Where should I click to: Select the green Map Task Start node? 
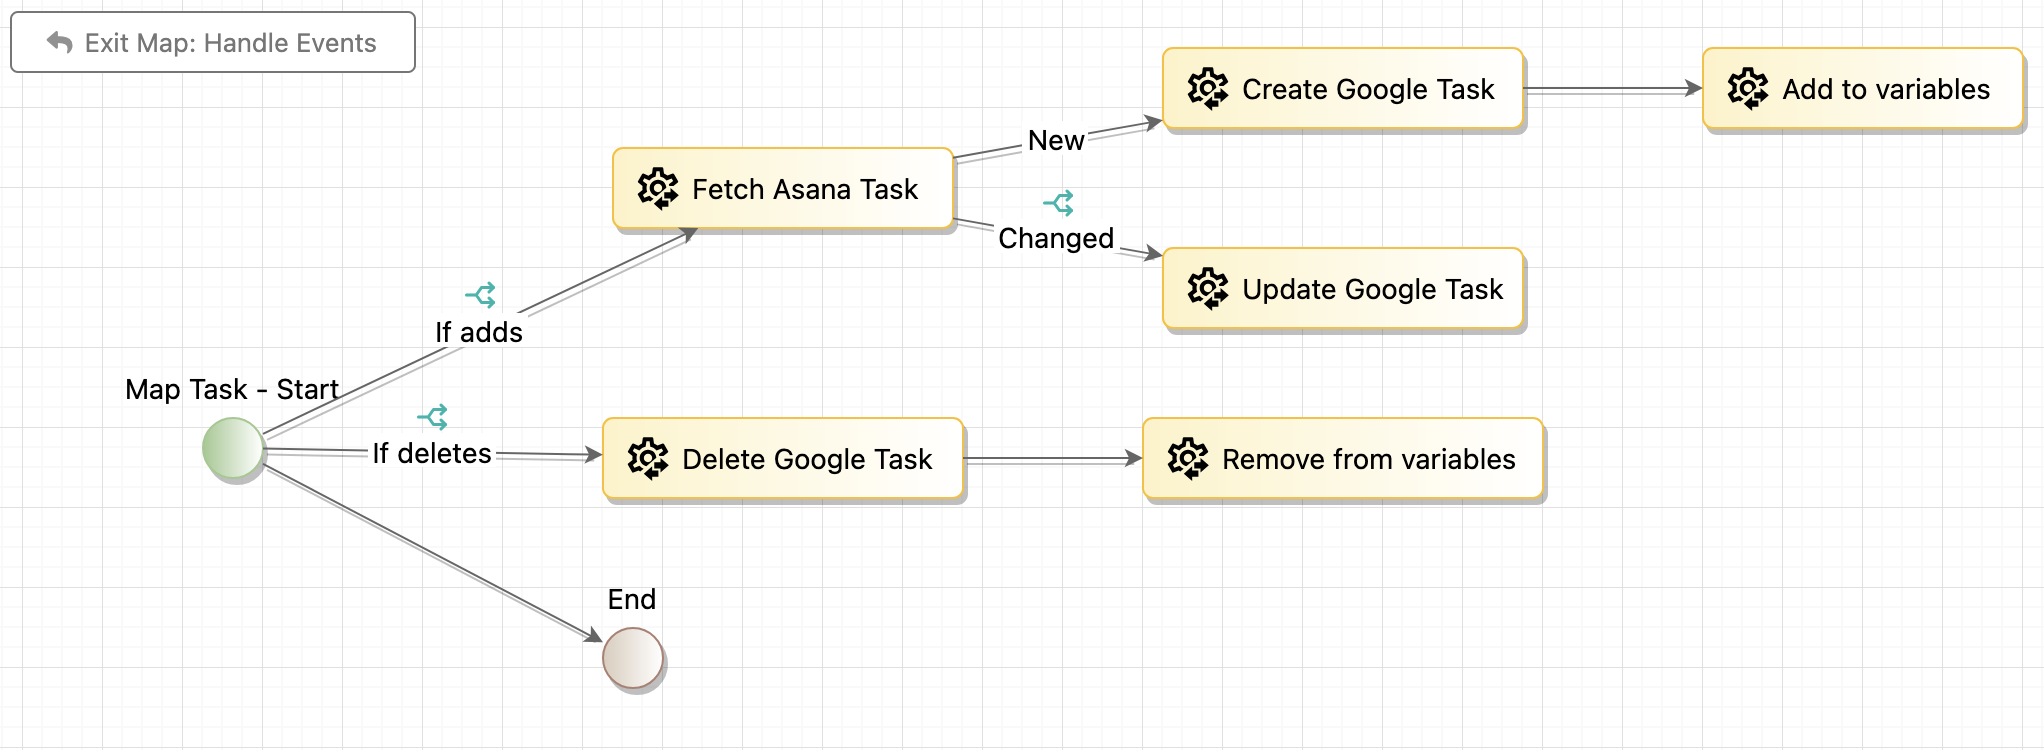tap(233, 448)
